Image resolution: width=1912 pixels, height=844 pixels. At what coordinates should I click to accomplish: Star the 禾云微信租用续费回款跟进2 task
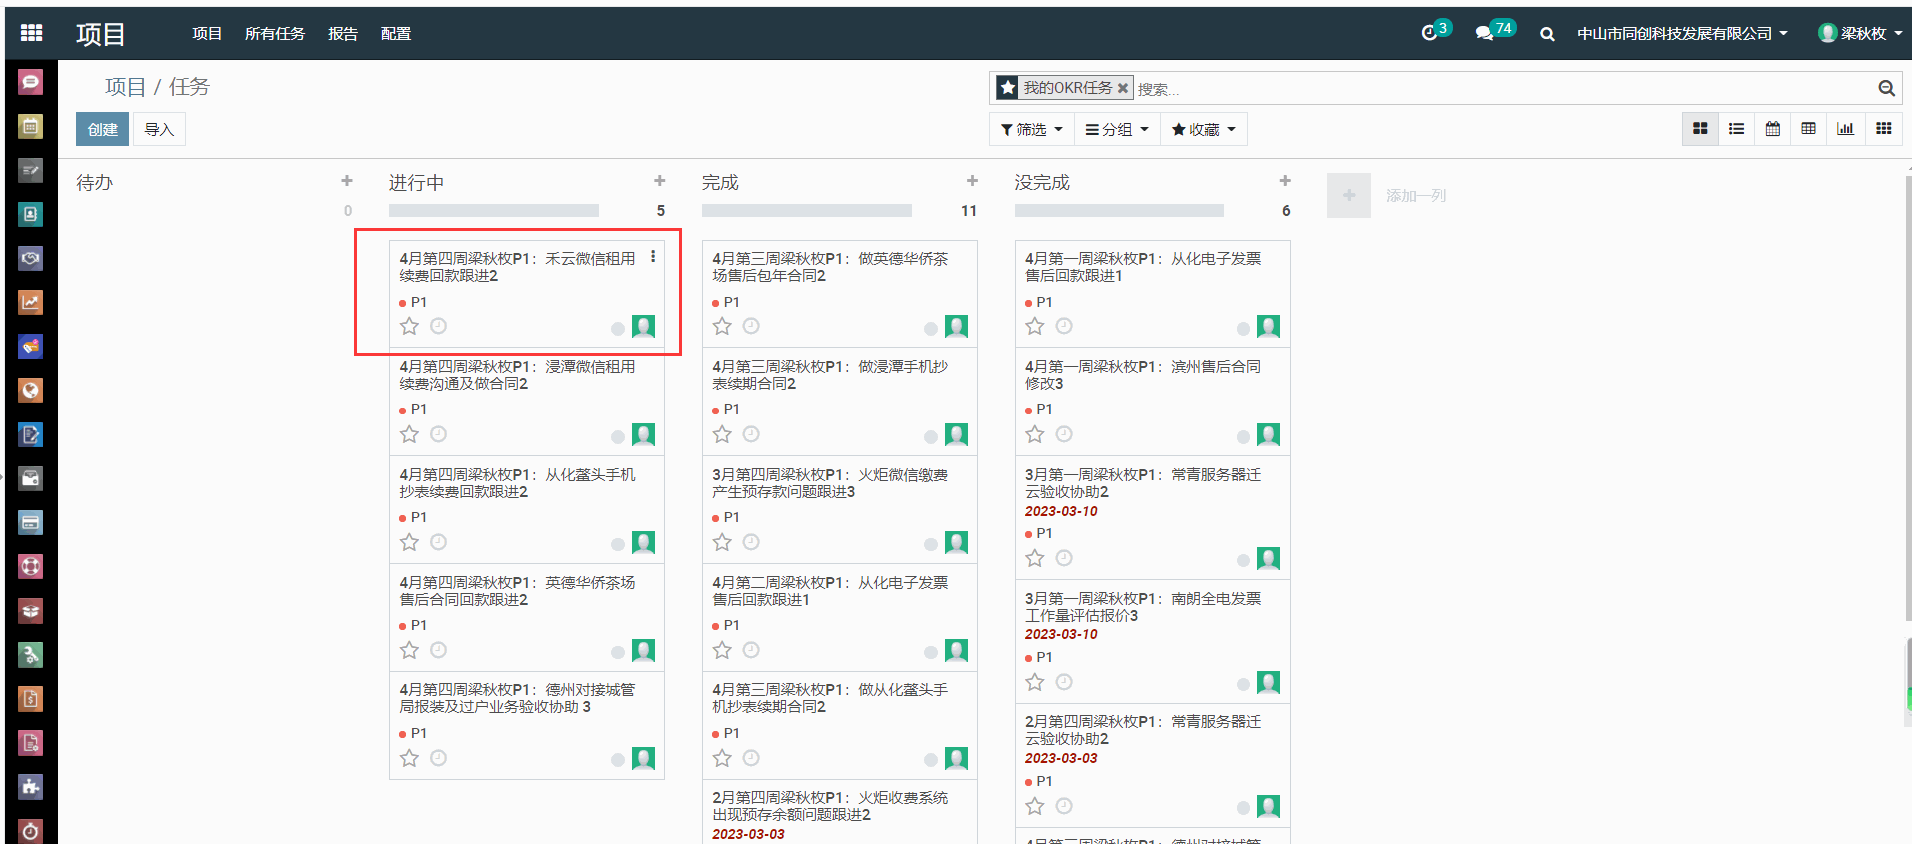(x=409, y=326)
